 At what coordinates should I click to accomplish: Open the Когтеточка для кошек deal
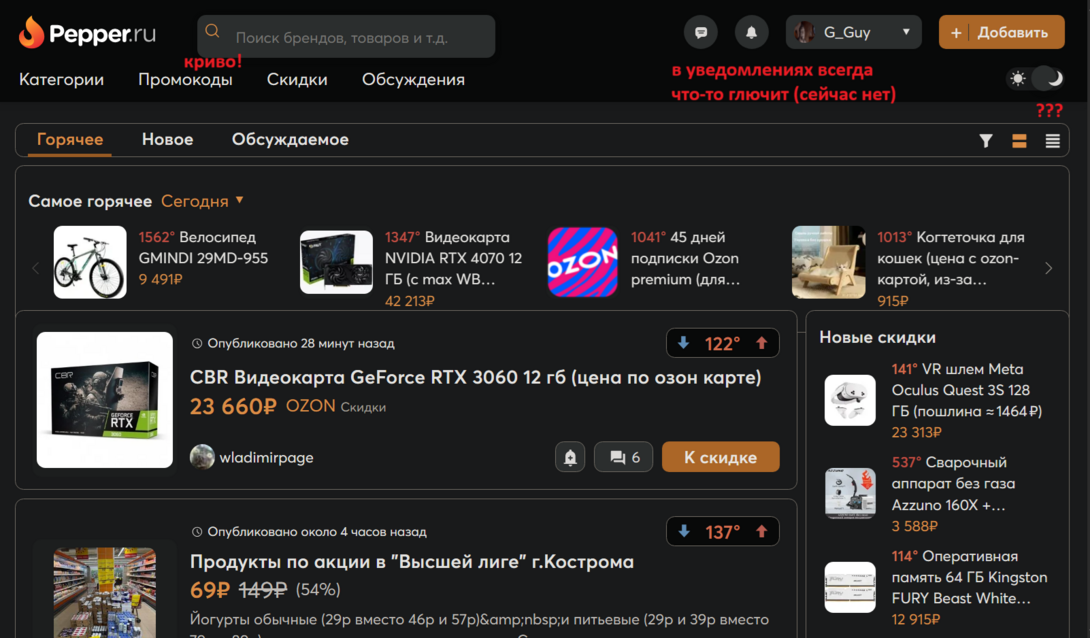click(950, 258)
